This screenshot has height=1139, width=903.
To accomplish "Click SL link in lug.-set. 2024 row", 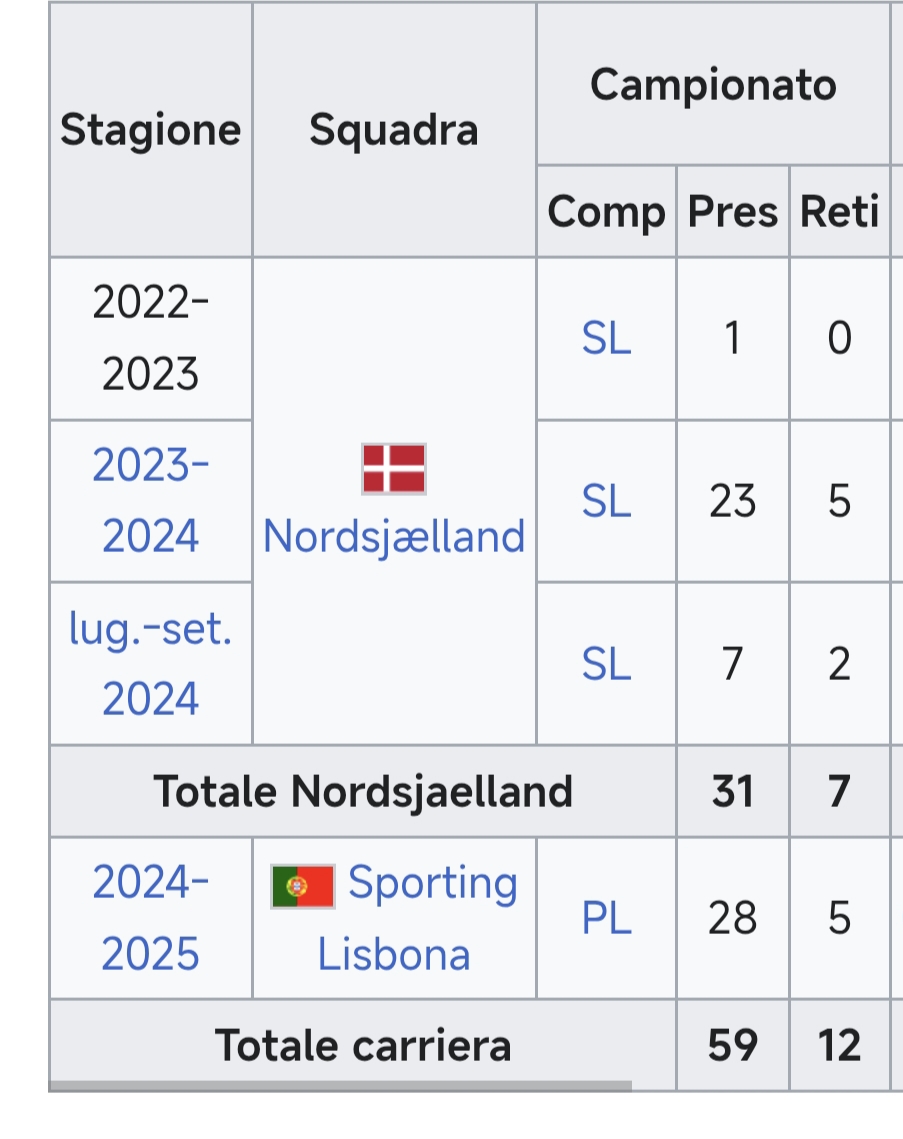I will pos(607,664).
